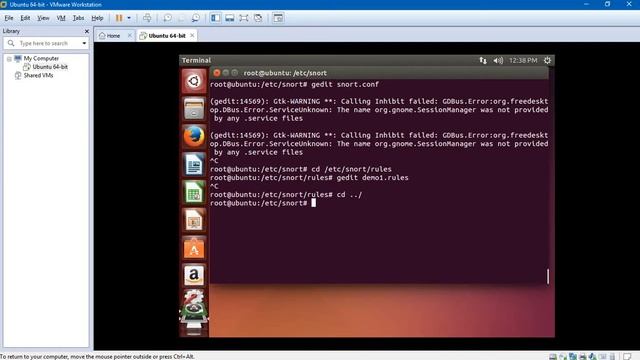The width and height of the screenshot is (640, 360).
Task: Open the Edit menu
Action: (x=25, y=18)
